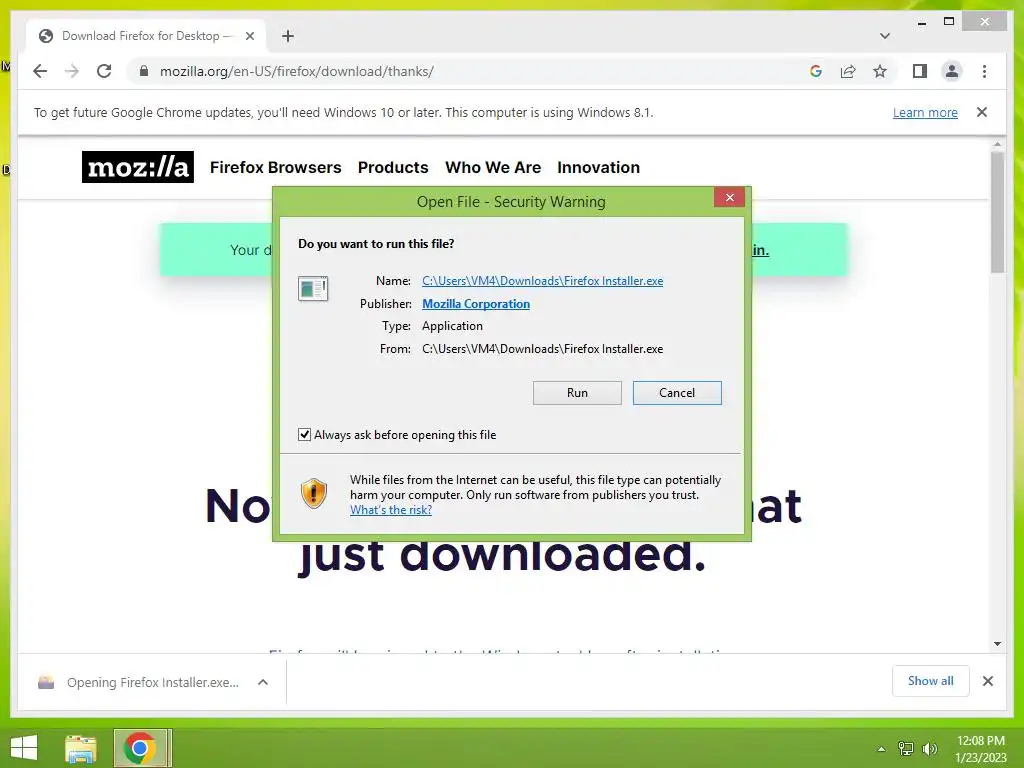Click the mozilla logo

click(138, 167)
